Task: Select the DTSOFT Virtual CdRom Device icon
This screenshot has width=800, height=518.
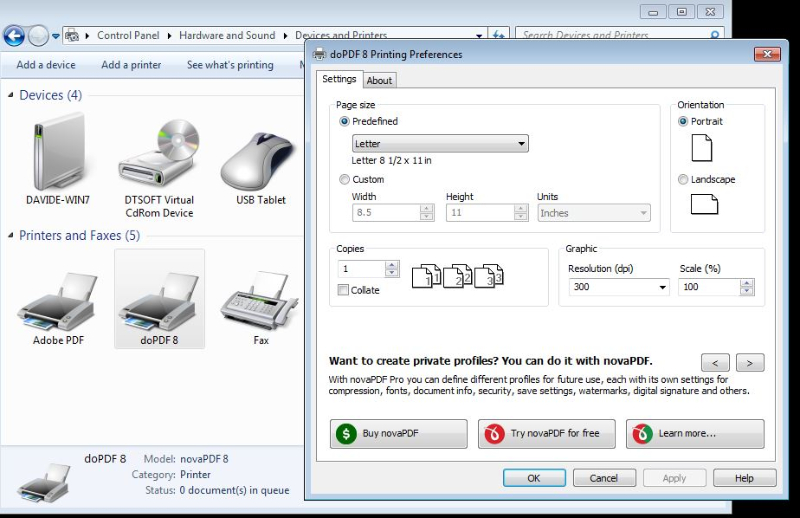Action: tap(159, 155)
